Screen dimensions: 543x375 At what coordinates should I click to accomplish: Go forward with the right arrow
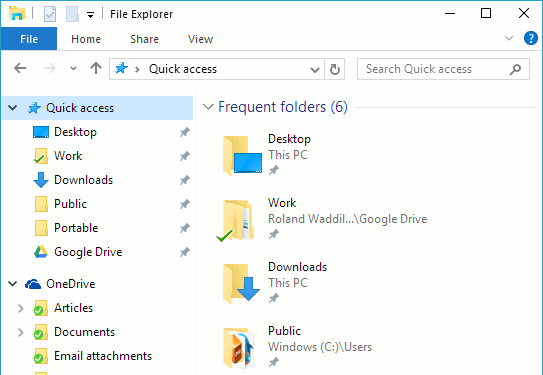tap(50, 68)
